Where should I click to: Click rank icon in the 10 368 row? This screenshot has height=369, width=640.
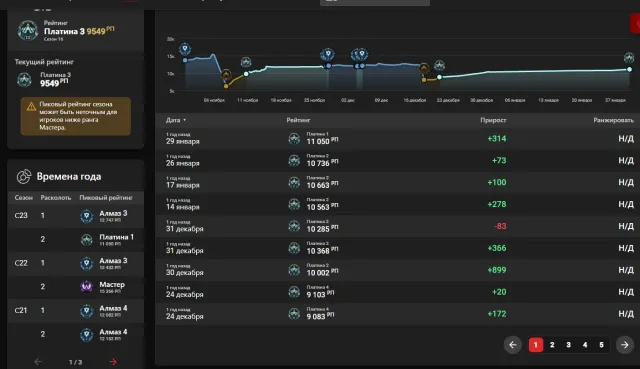[294, 248]
